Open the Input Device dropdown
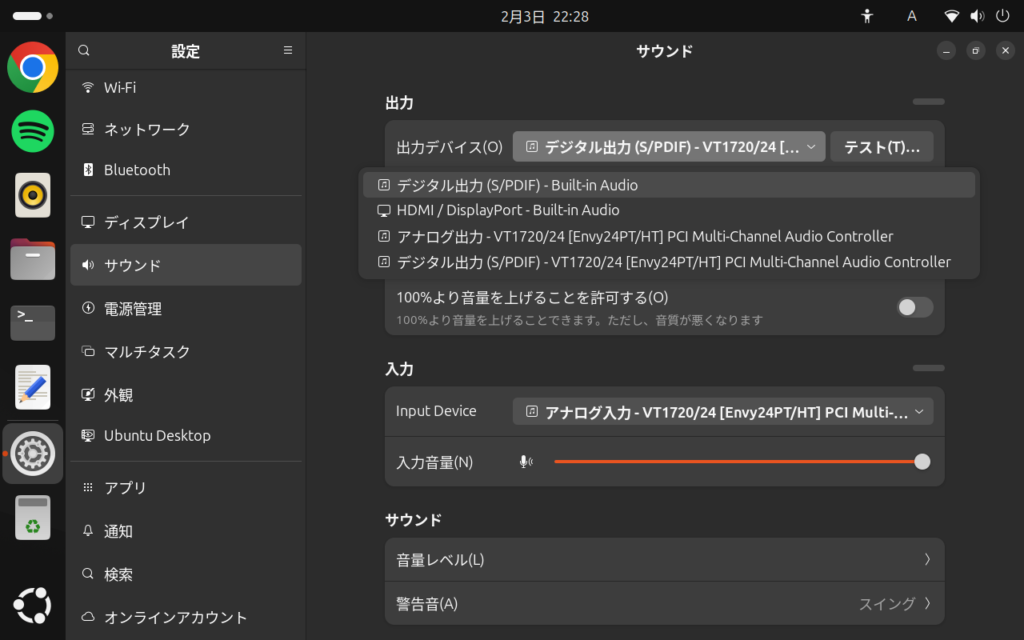 click(722, 411)
